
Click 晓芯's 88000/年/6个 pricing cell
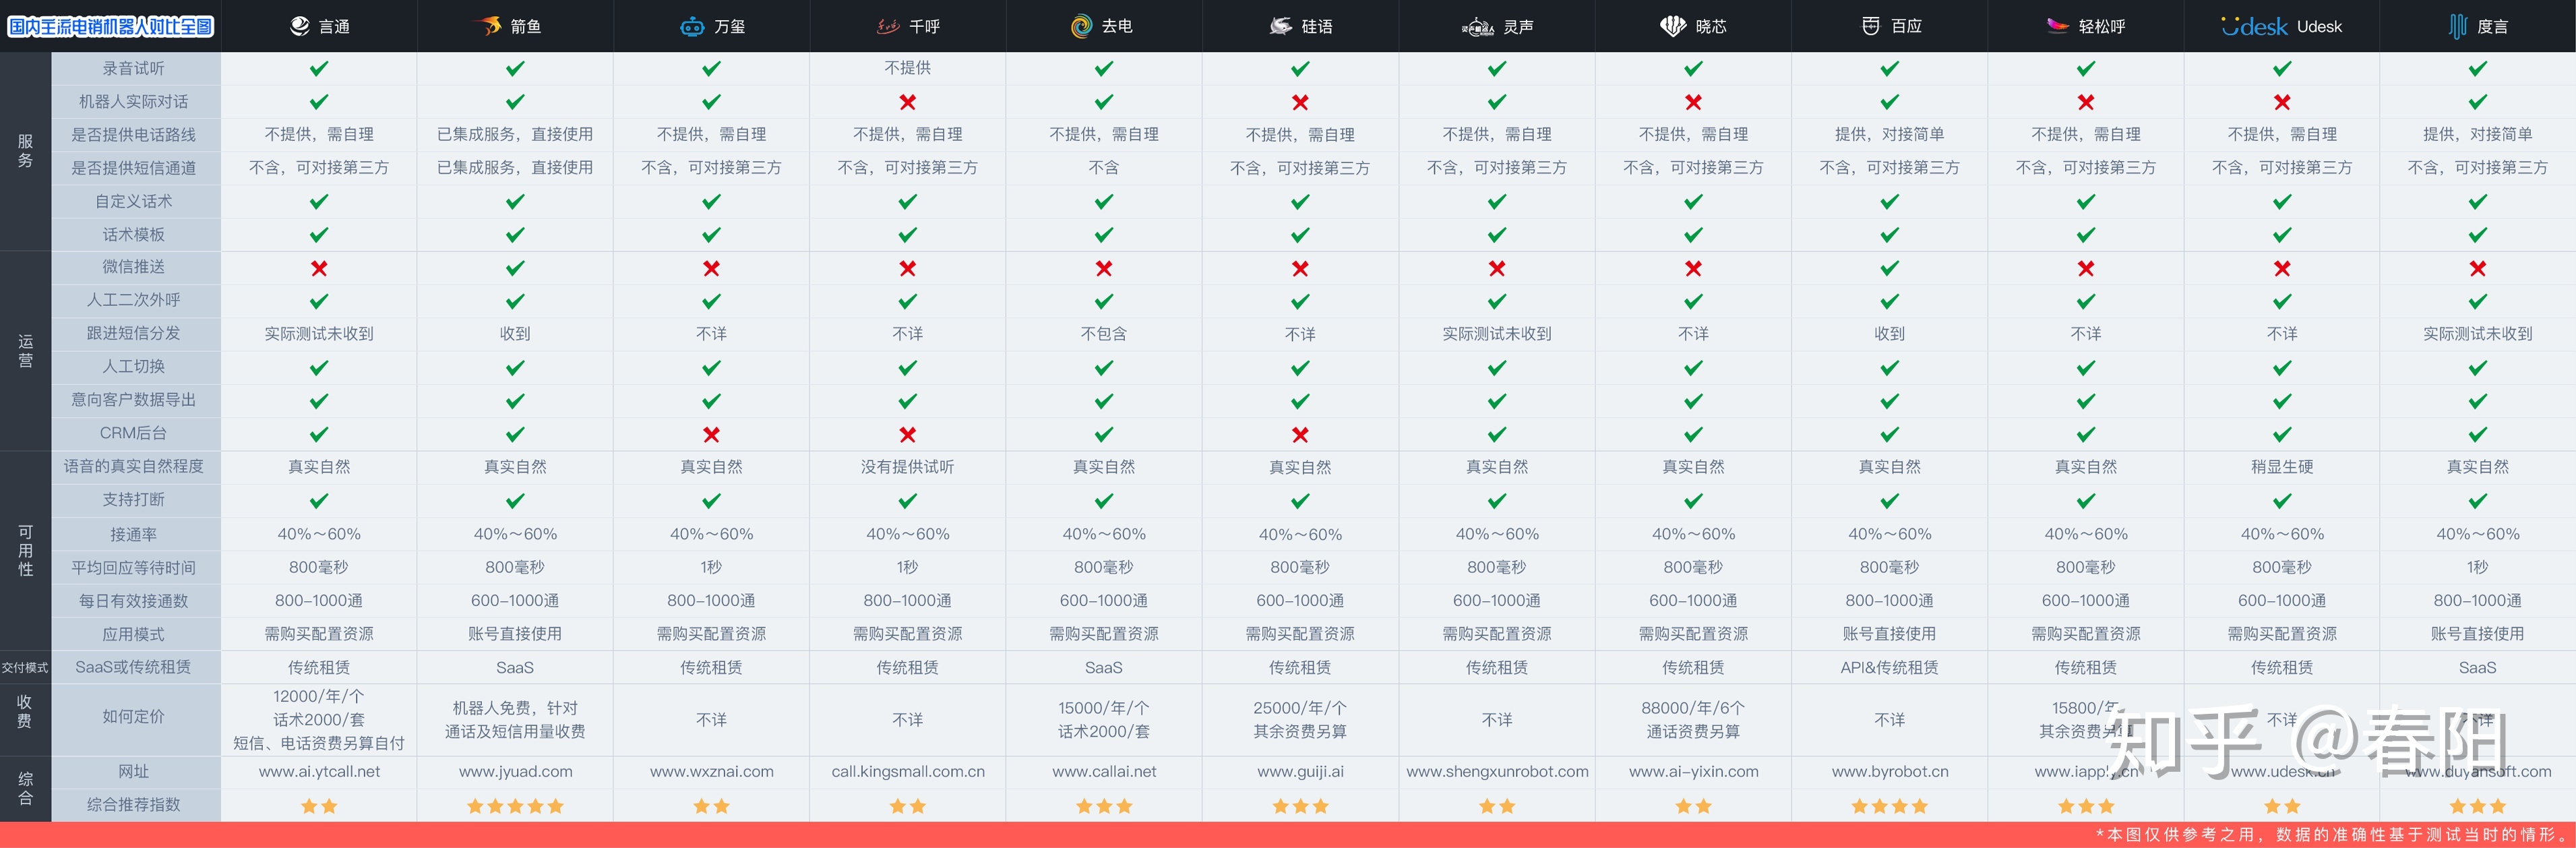pyautogui.click(x=1693, y=720)
